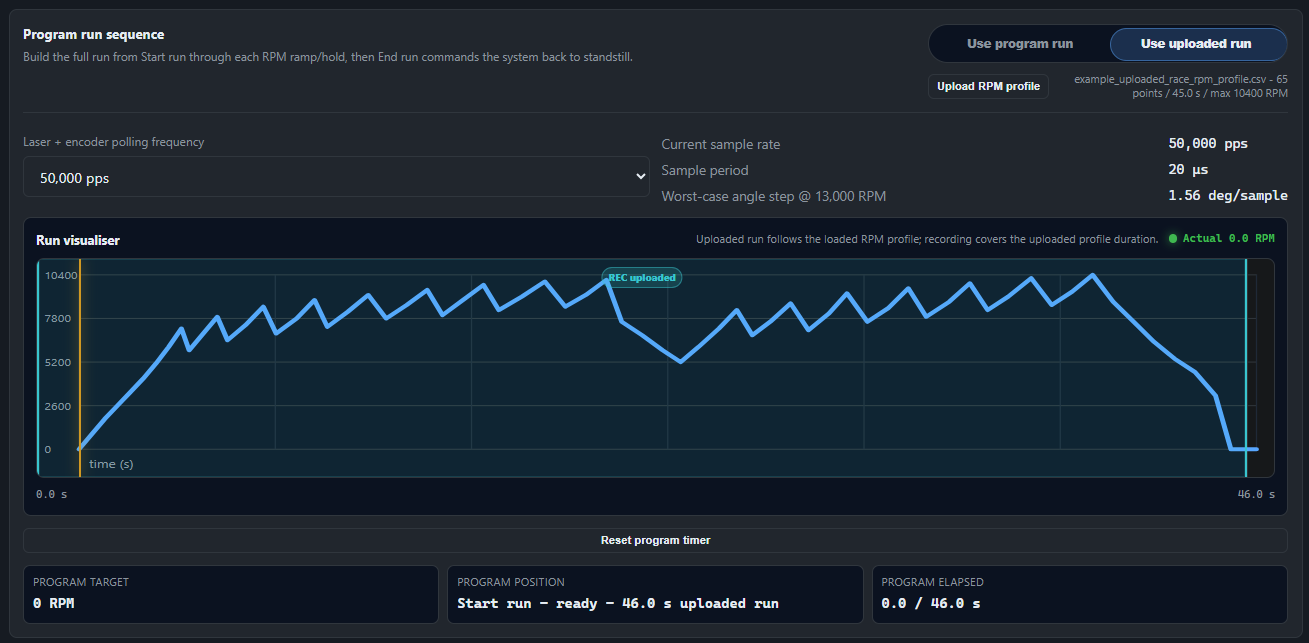1309x643 pixels.
Task: Click the 50,000 pps current sample rate value
Action: click(x=1208, y=144)
